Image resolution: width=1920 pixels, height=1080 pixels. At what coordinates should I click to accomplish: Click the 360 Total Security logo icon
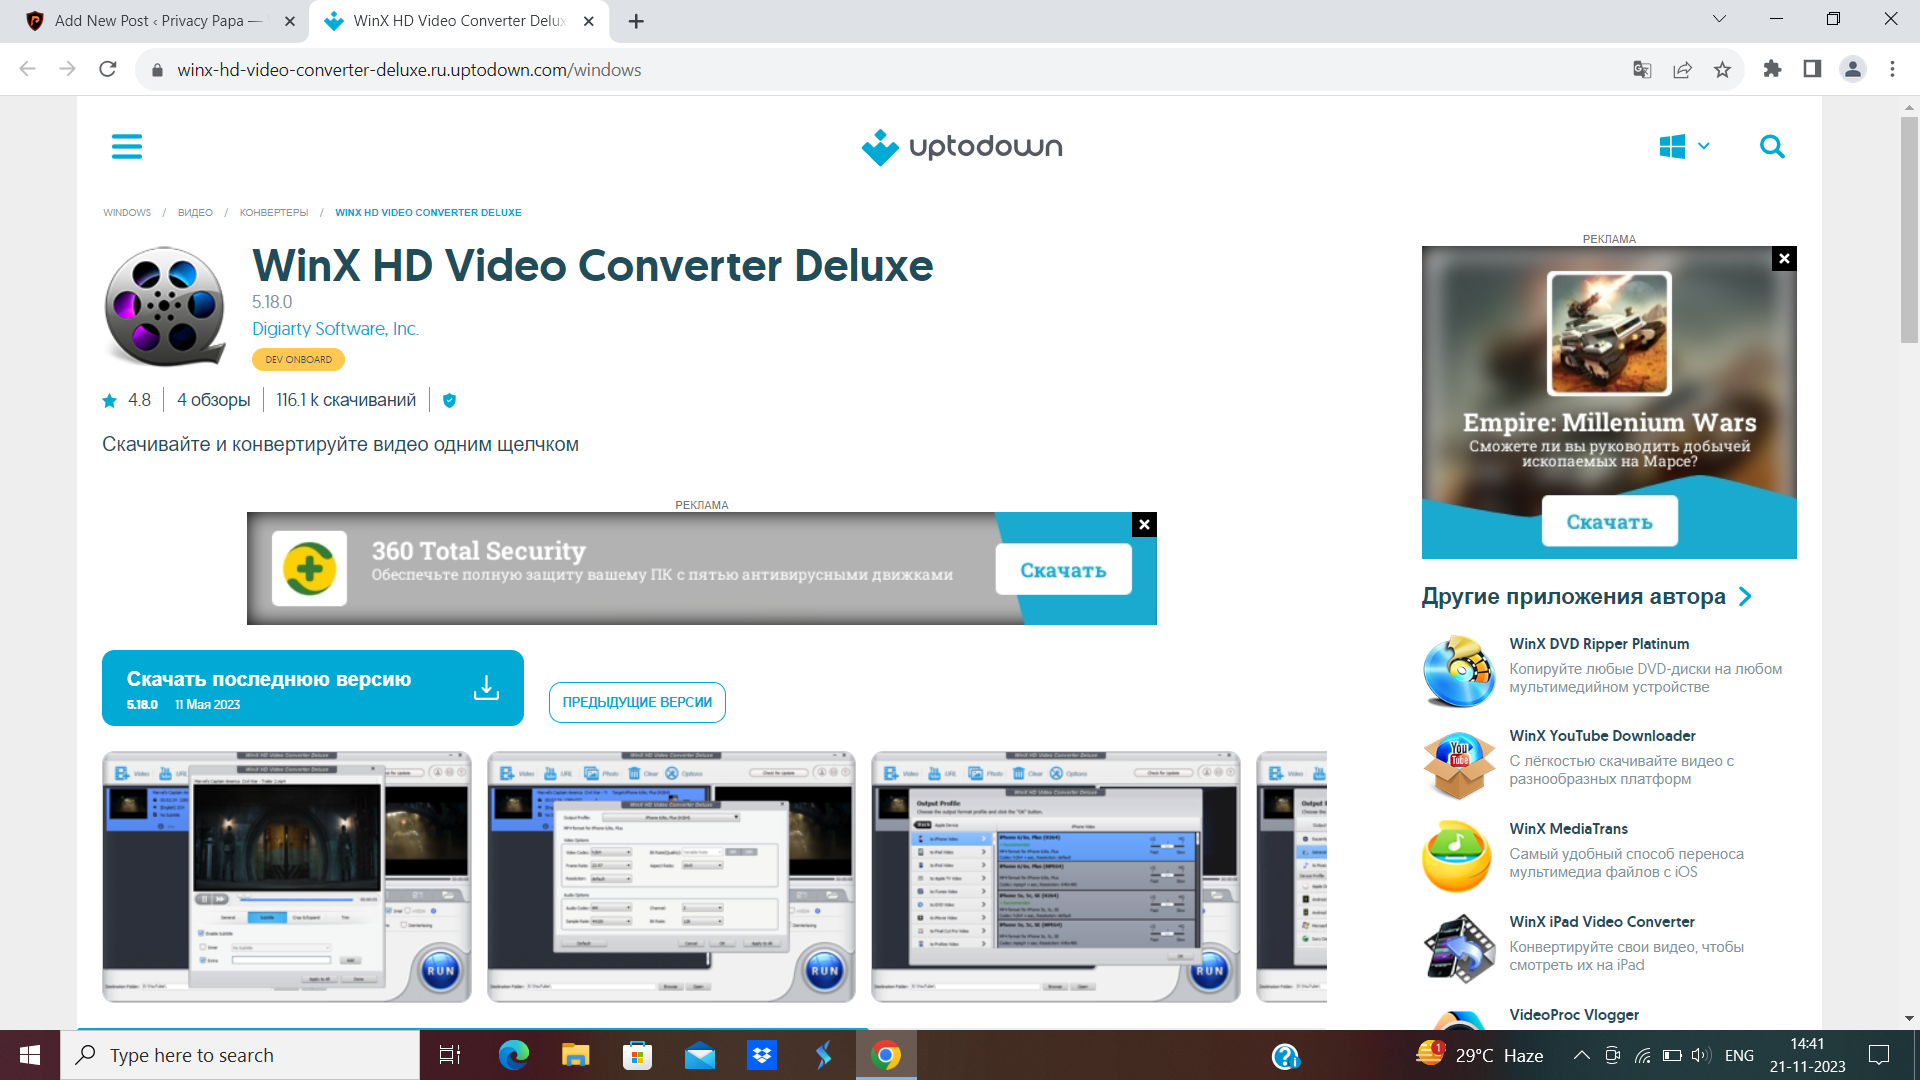(309, 568)
